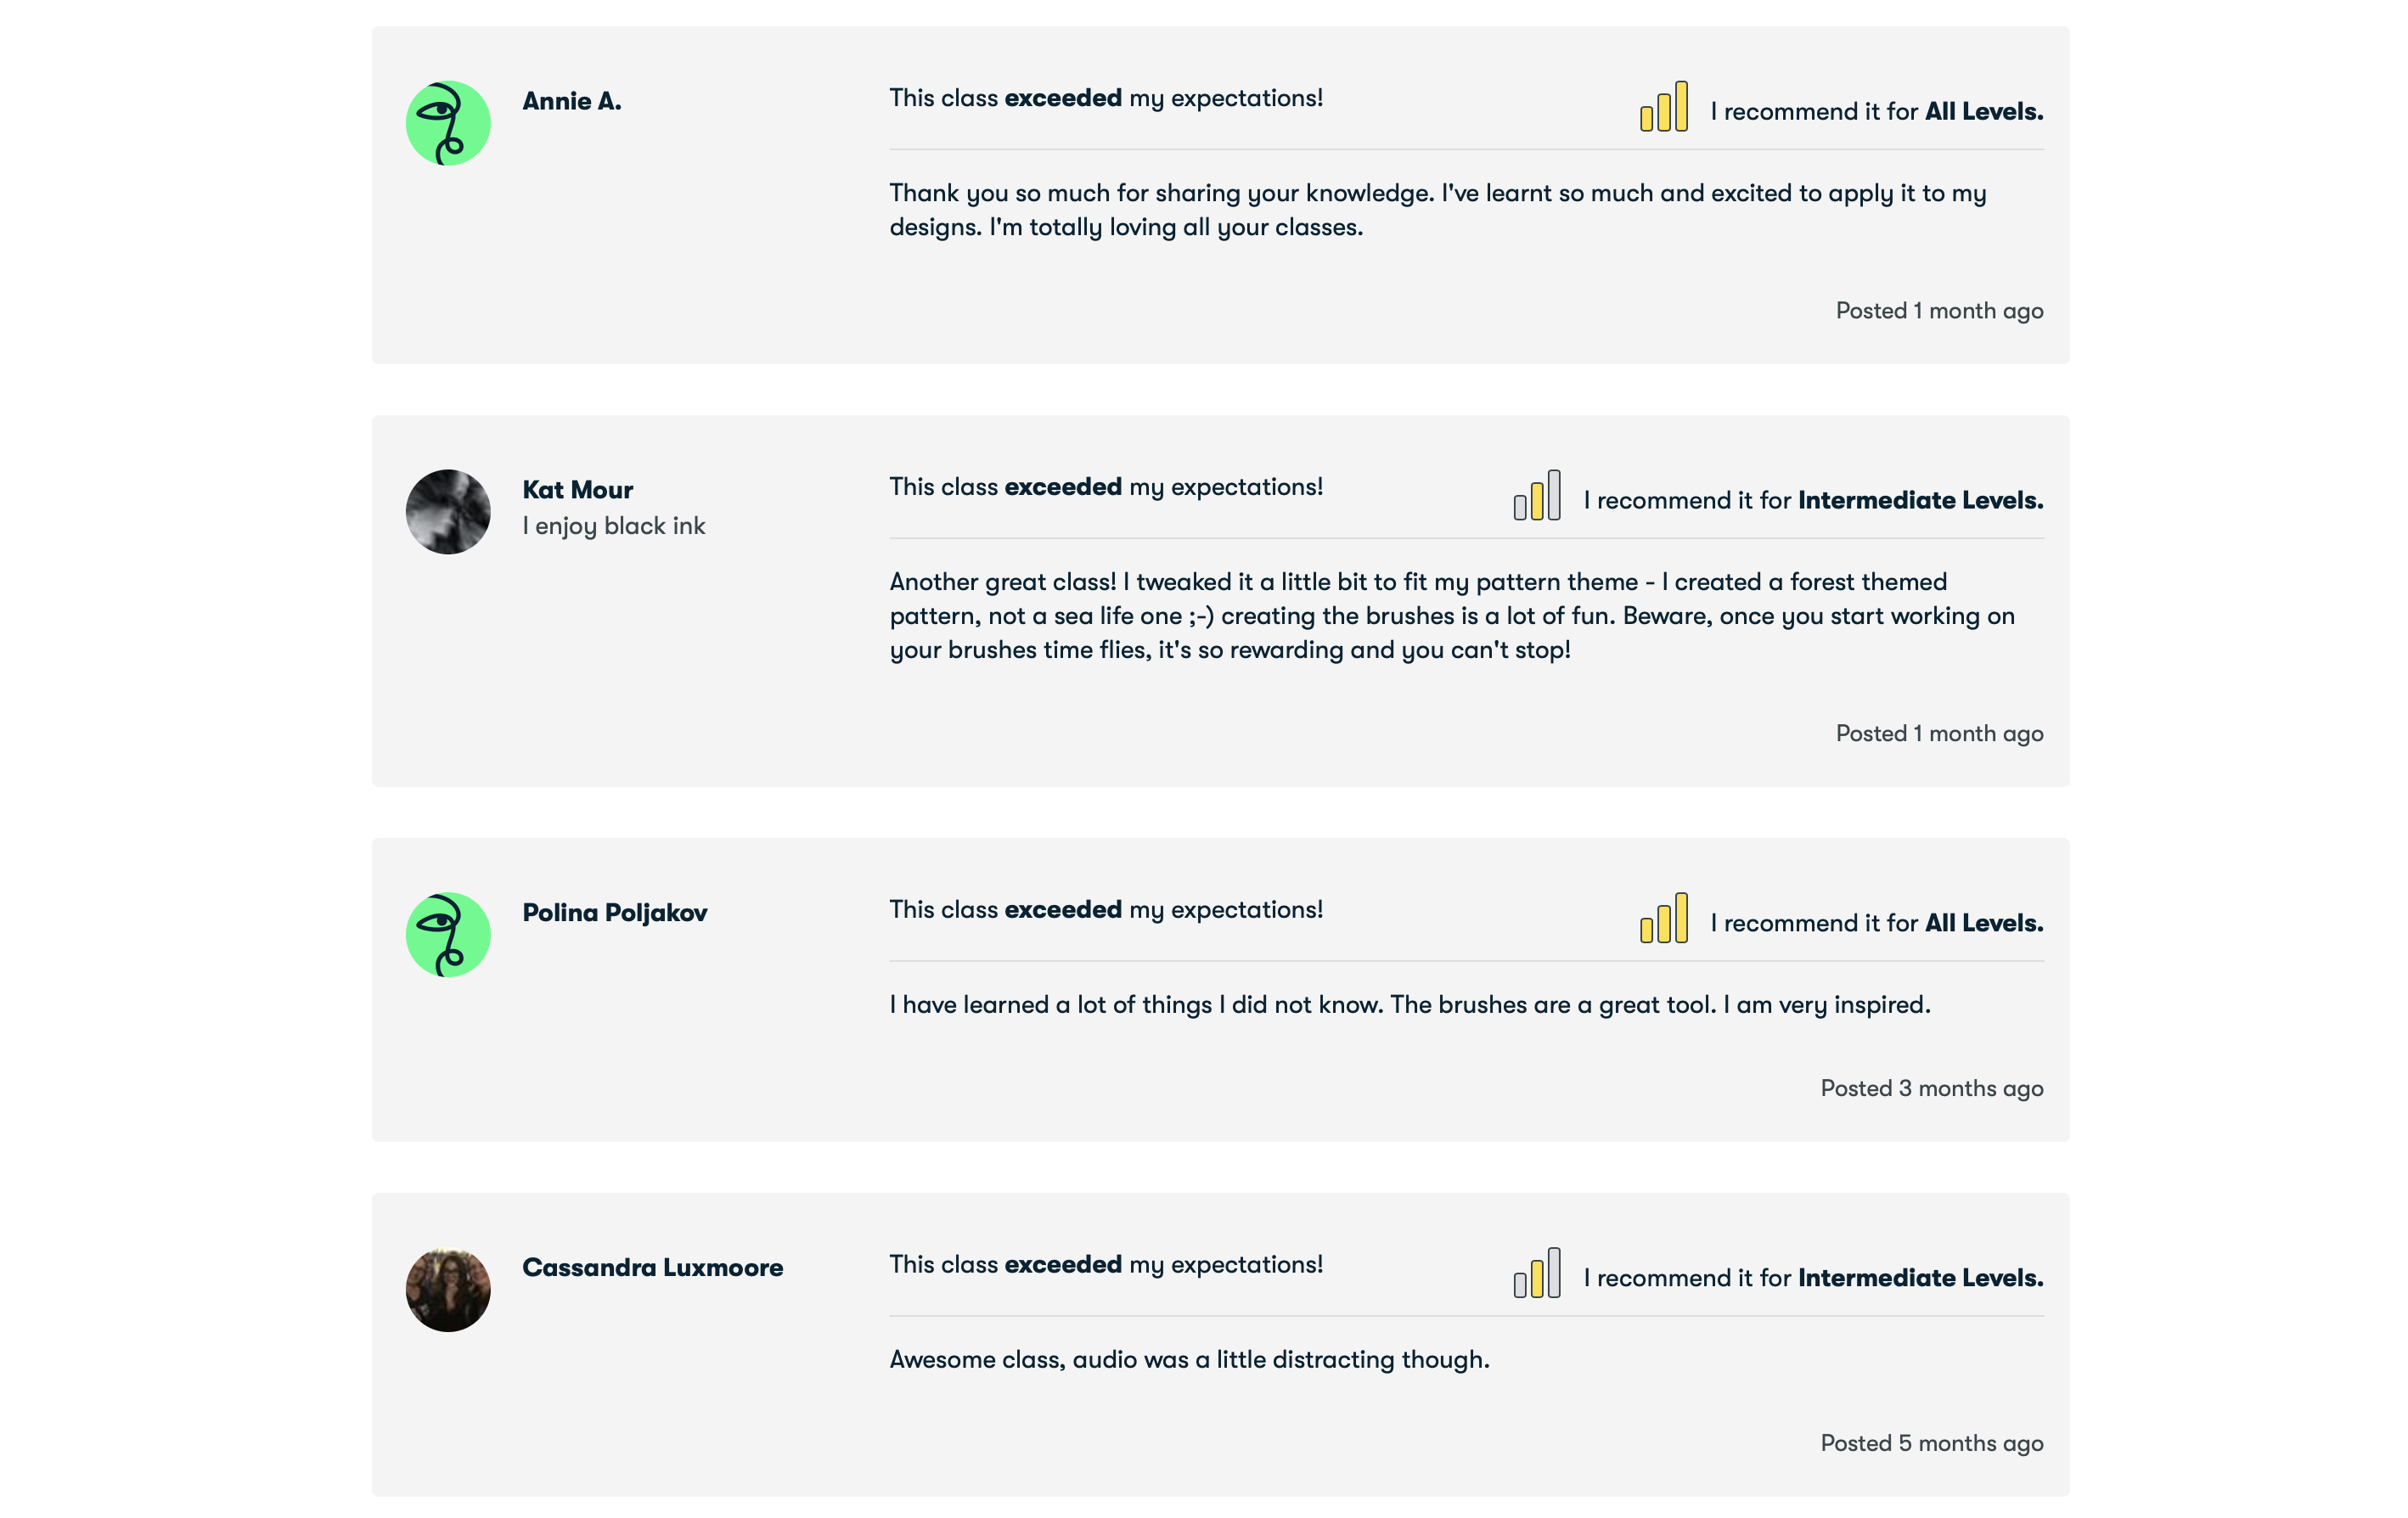The height and width of the screenshot is (1518, 2408).
Task: Click level bars icon in Cassandra Luxmoore's review
Action: [1537, 1273]
